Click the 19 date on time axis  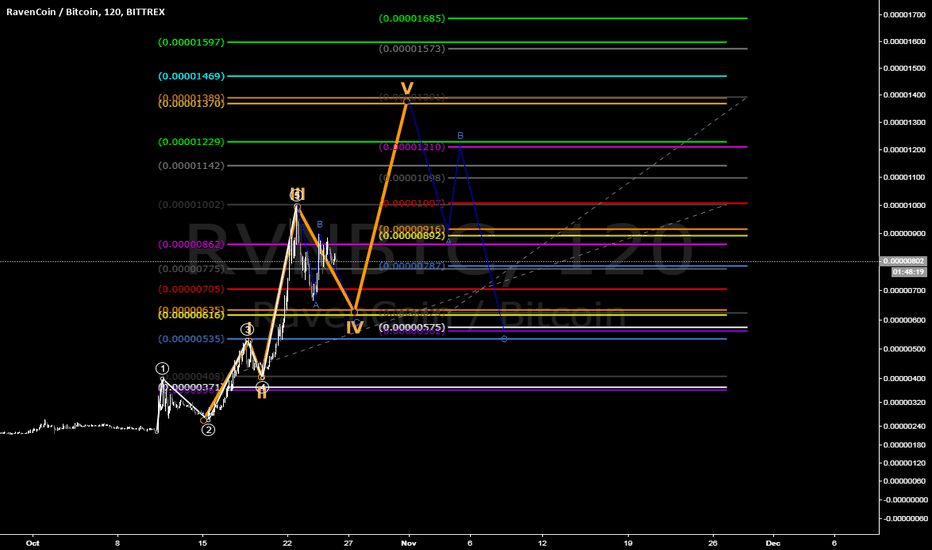(628, 543)
